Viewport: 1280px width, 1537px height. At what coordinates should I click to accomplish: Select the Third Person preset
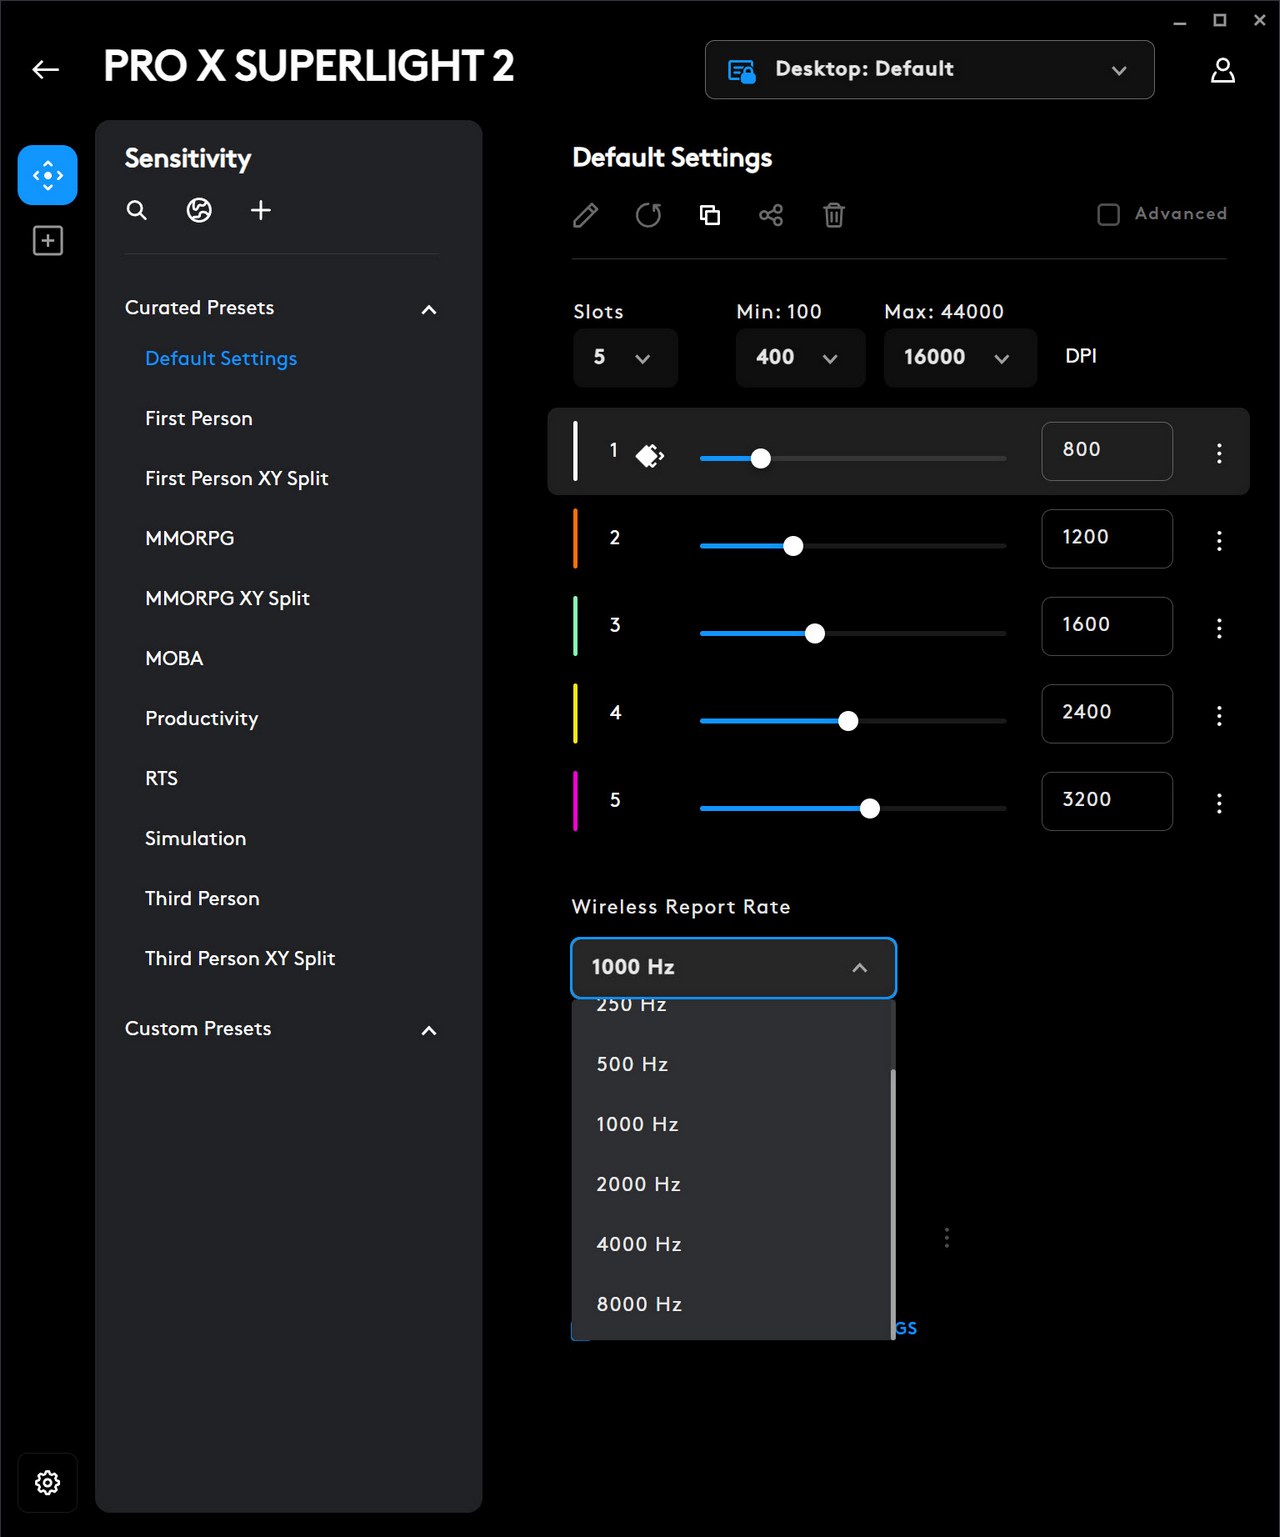202,898
